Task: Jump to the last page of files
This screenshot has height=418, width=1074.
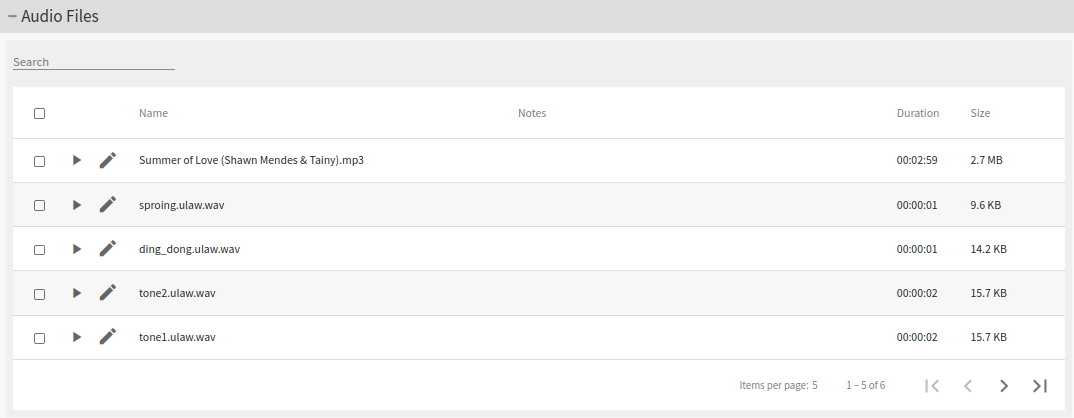Action: [x=1040, y=386]
